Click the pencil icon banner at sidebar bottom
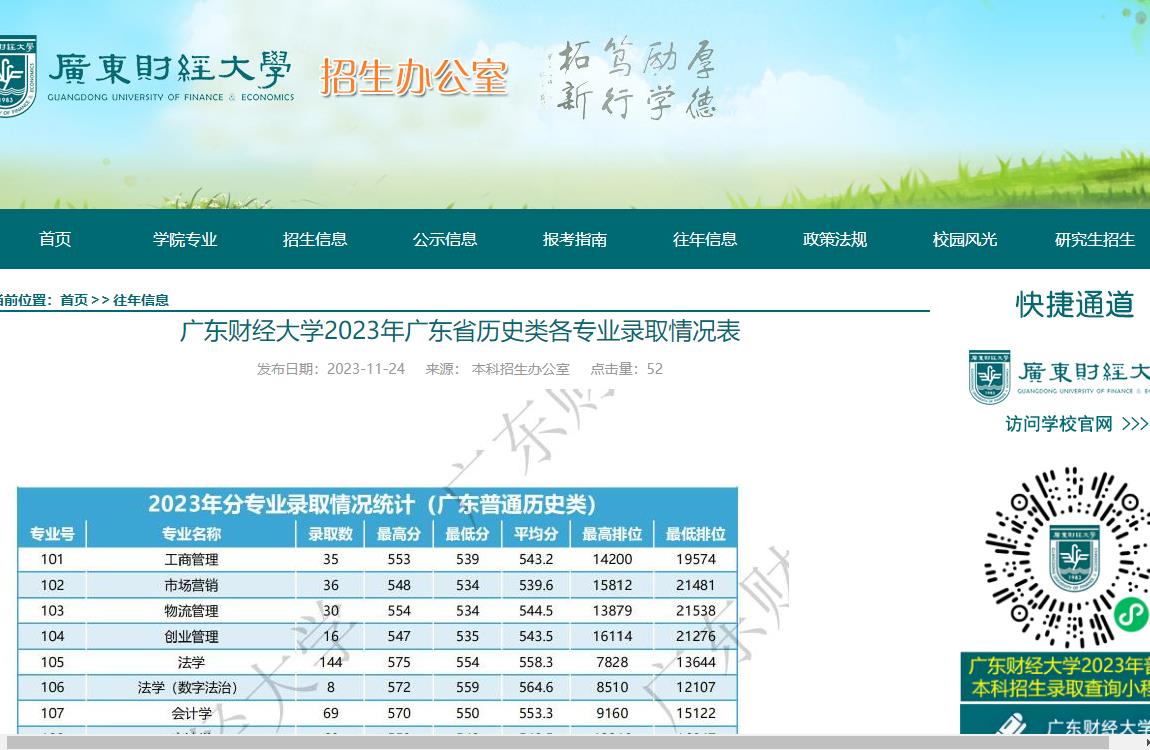1150x750 pixels. click(x=1055, y=720)
